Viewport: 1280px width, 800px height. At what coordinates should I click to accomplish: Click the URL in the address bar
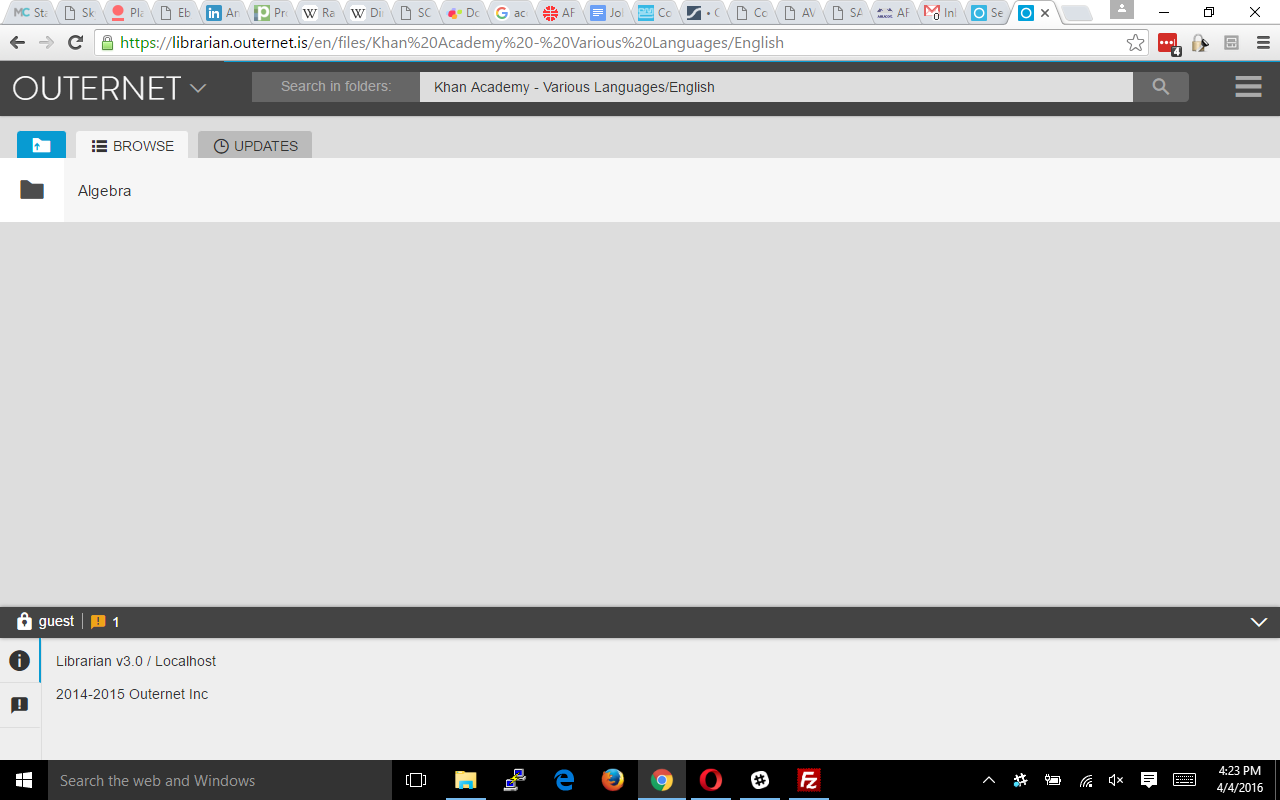452,43
